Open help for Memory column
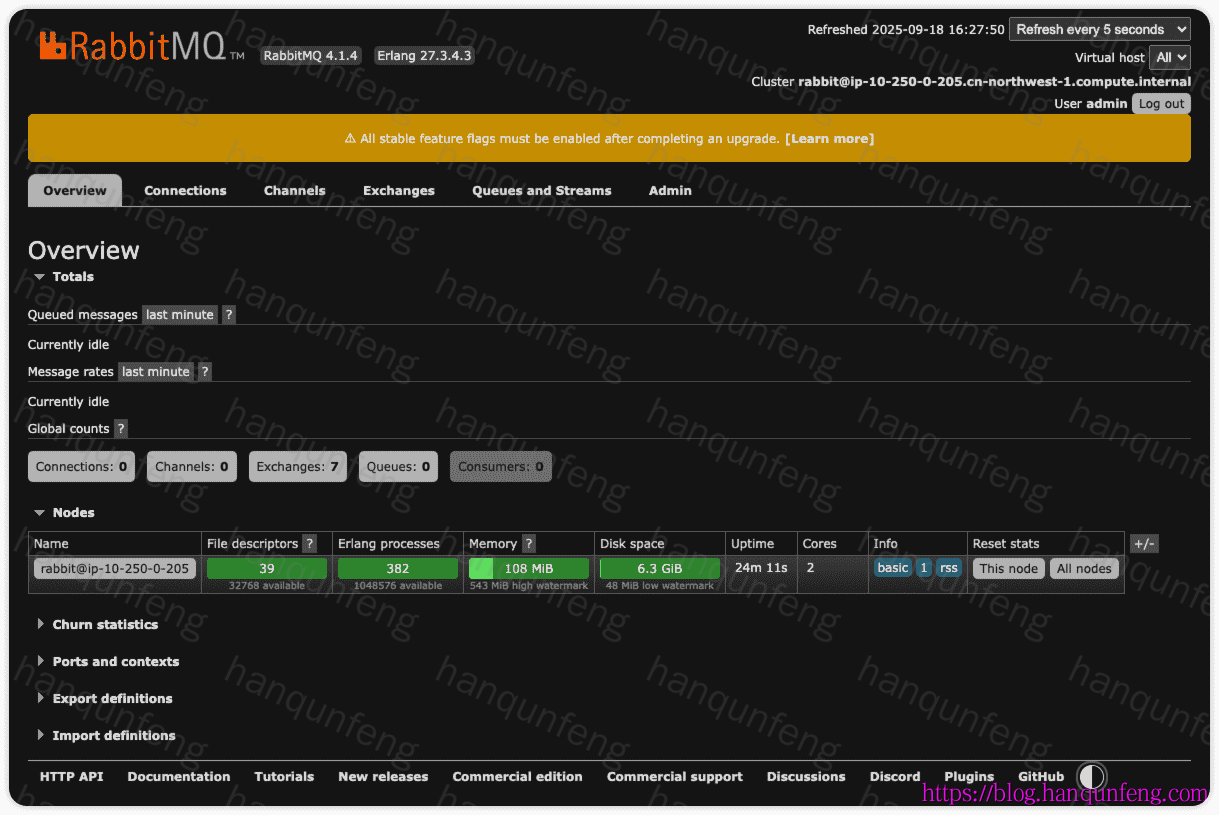 click(x=529, y=543)
